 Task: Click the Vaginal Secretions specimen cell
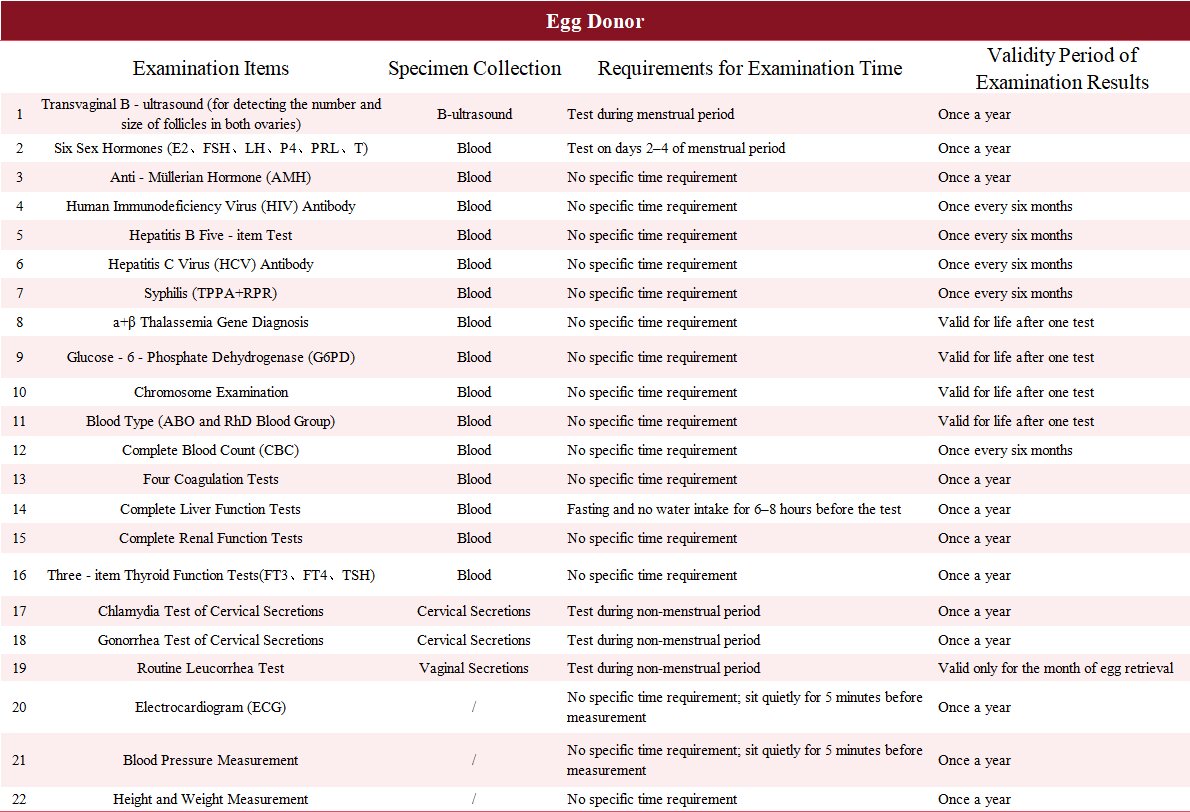coord(474,668)
